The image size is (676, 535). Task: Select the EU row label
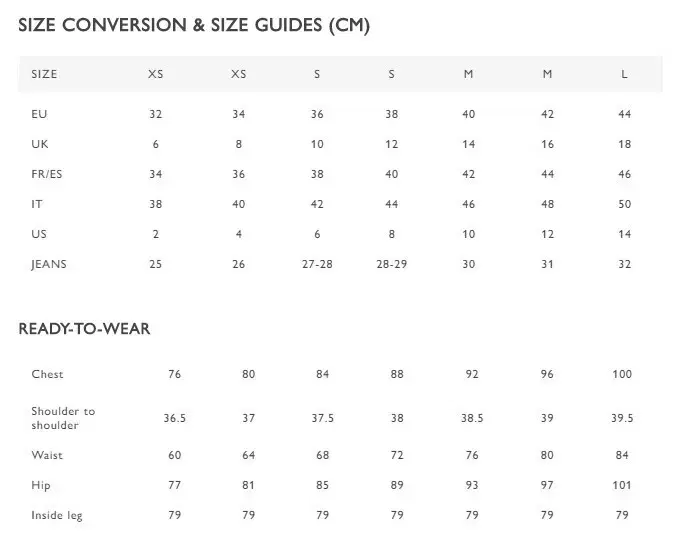tap(40, 115)
